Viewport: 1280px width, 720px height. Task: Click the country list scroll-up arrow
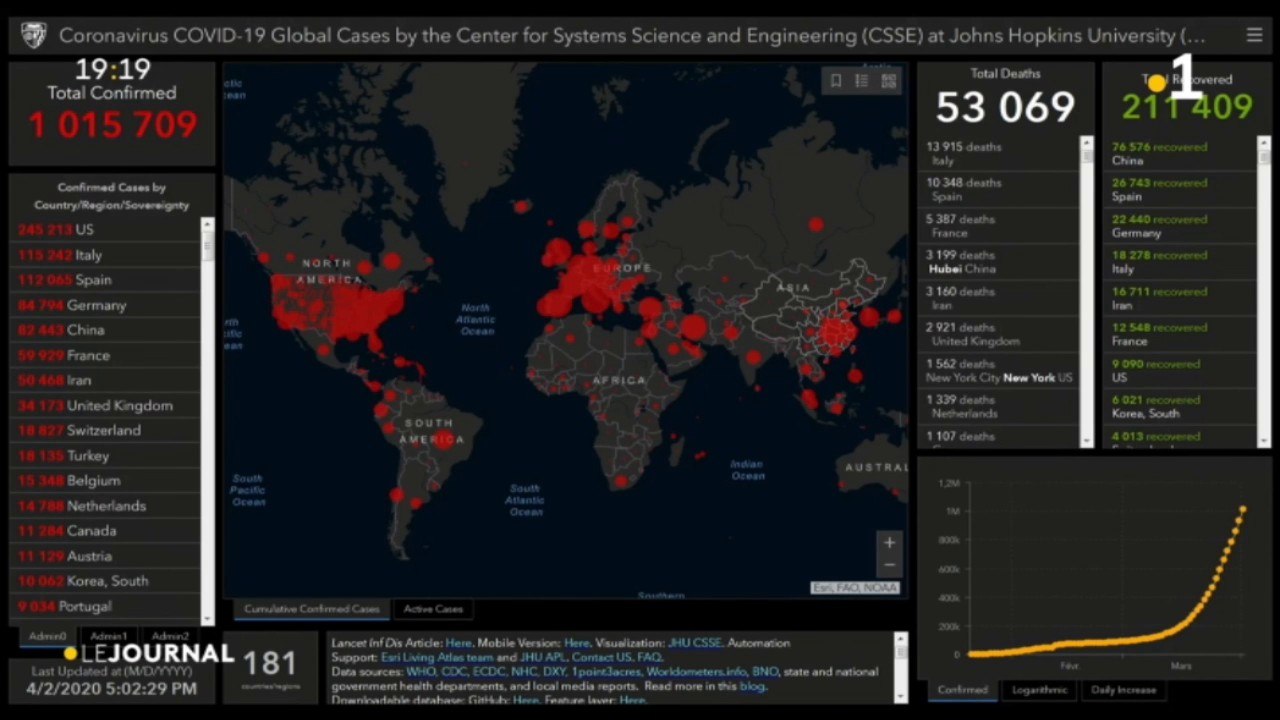(208, 224)
